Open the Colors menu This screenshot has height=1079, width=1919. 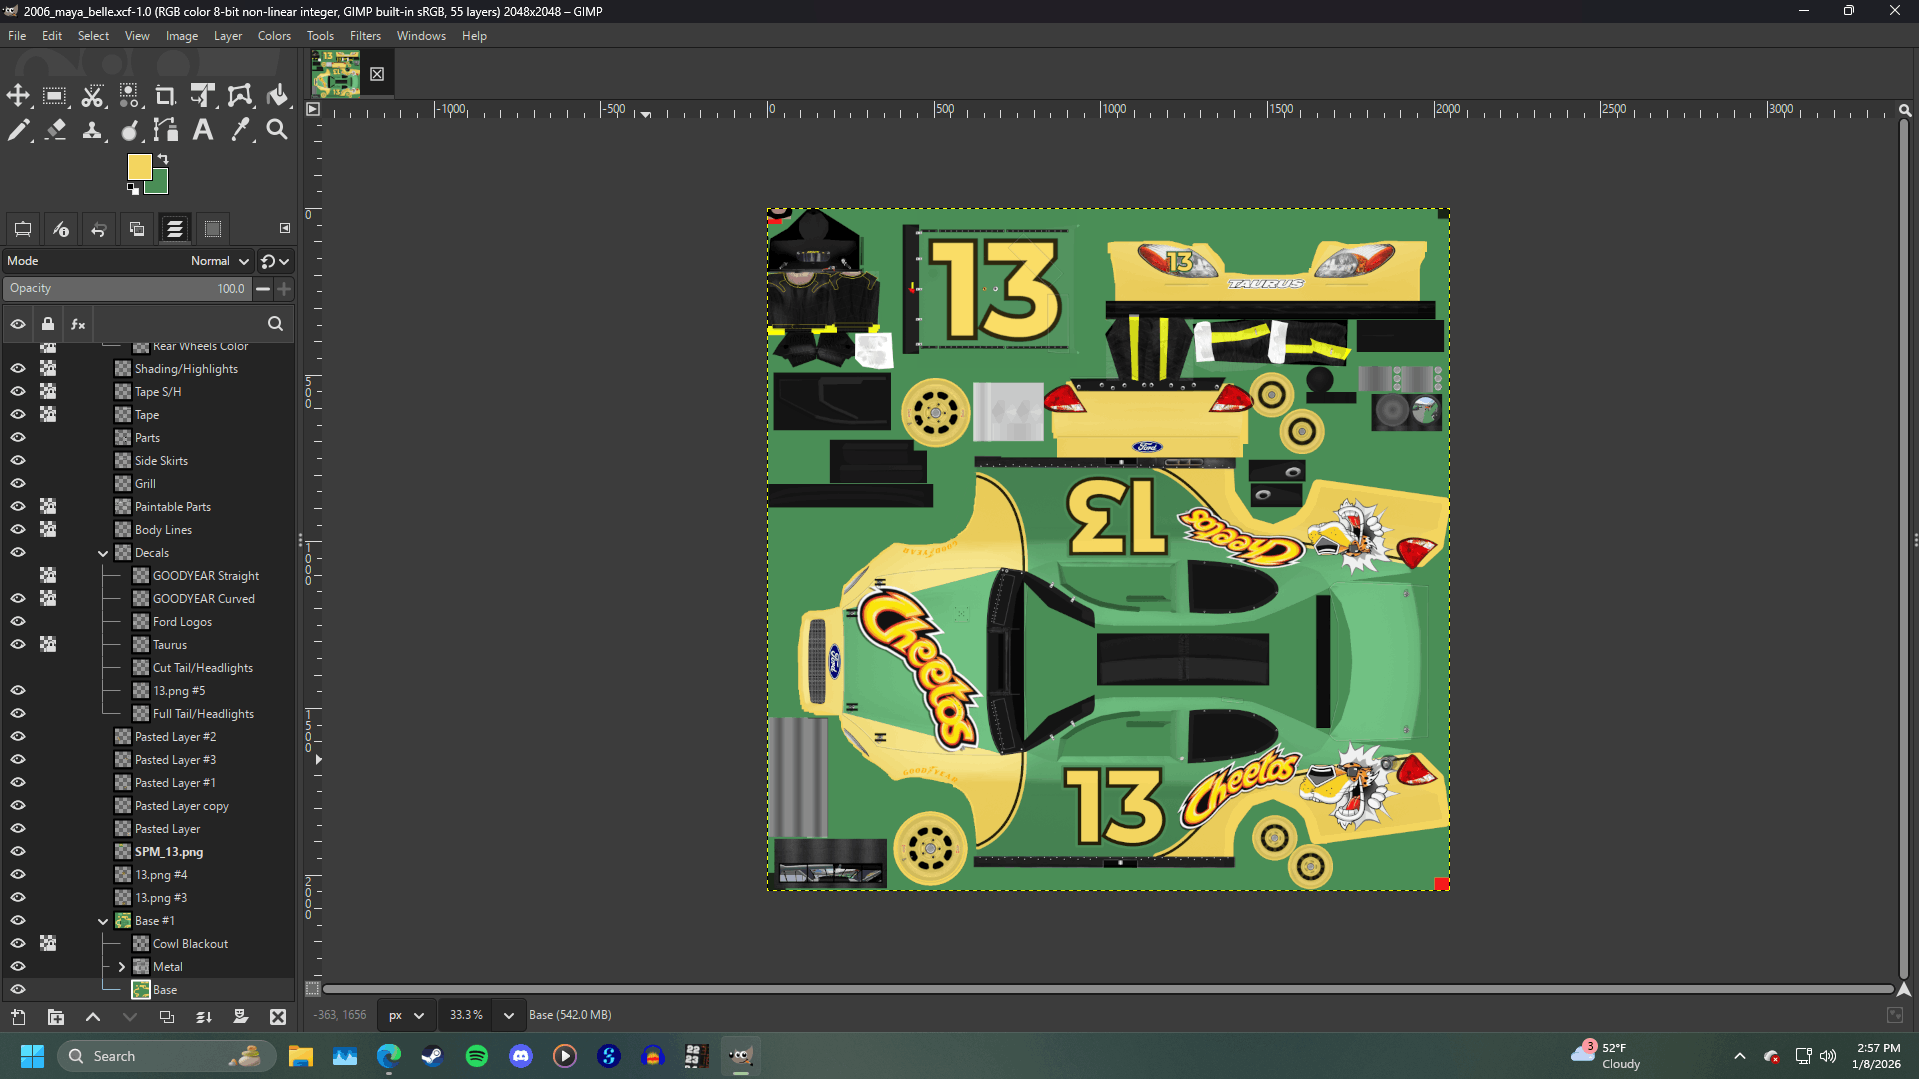pos(274,36)
